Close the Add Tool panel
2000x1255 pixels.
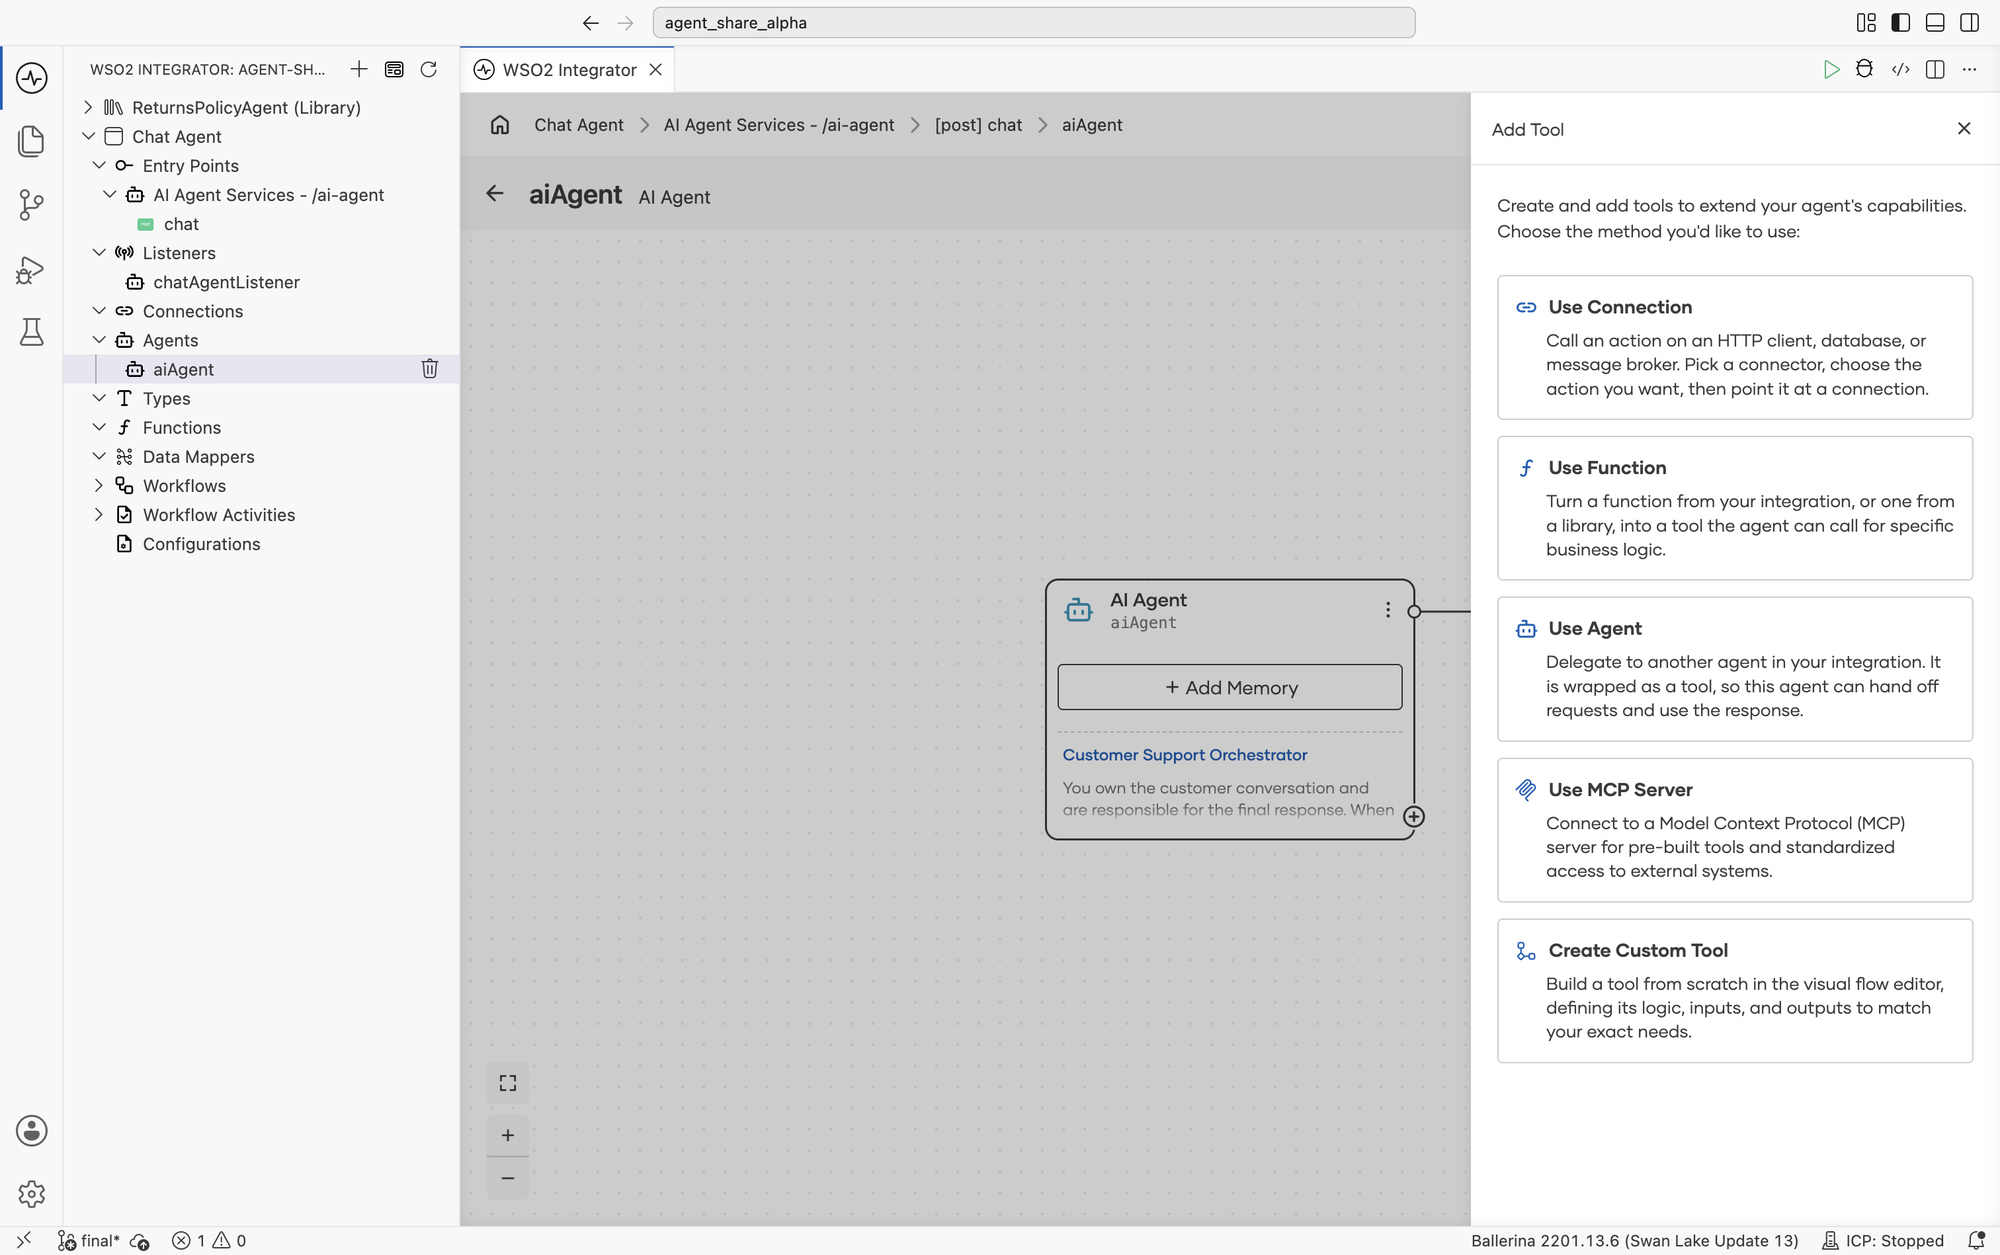tap(1964, 128)
